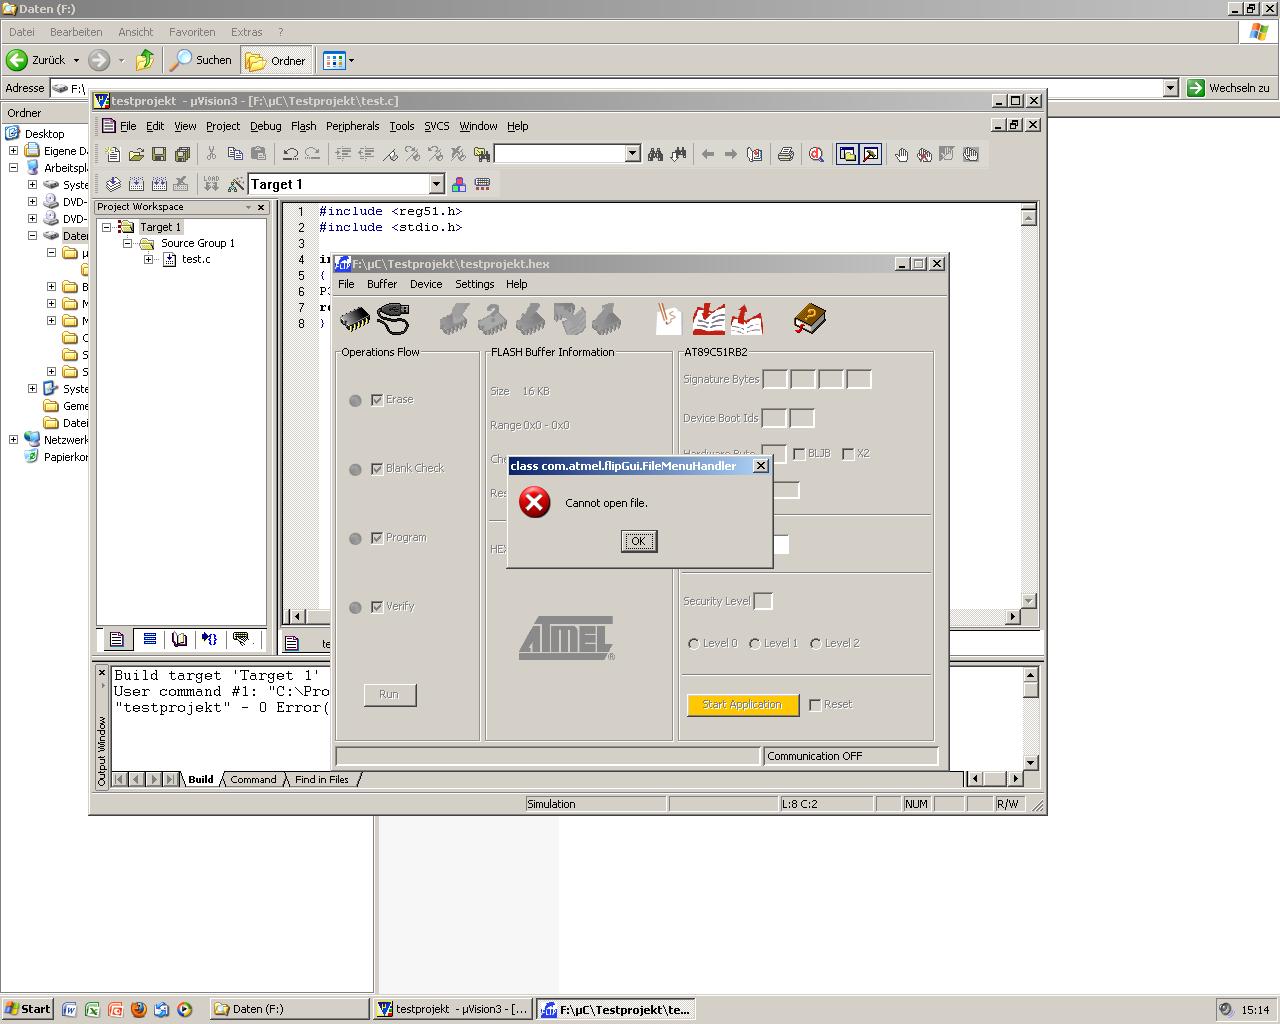Image resolution: width=1280 pixels, height=1024 pixels.
Task: Click the FLIP Save HEX File book icon
Action: pyautogui.click(x=746, y=320)
